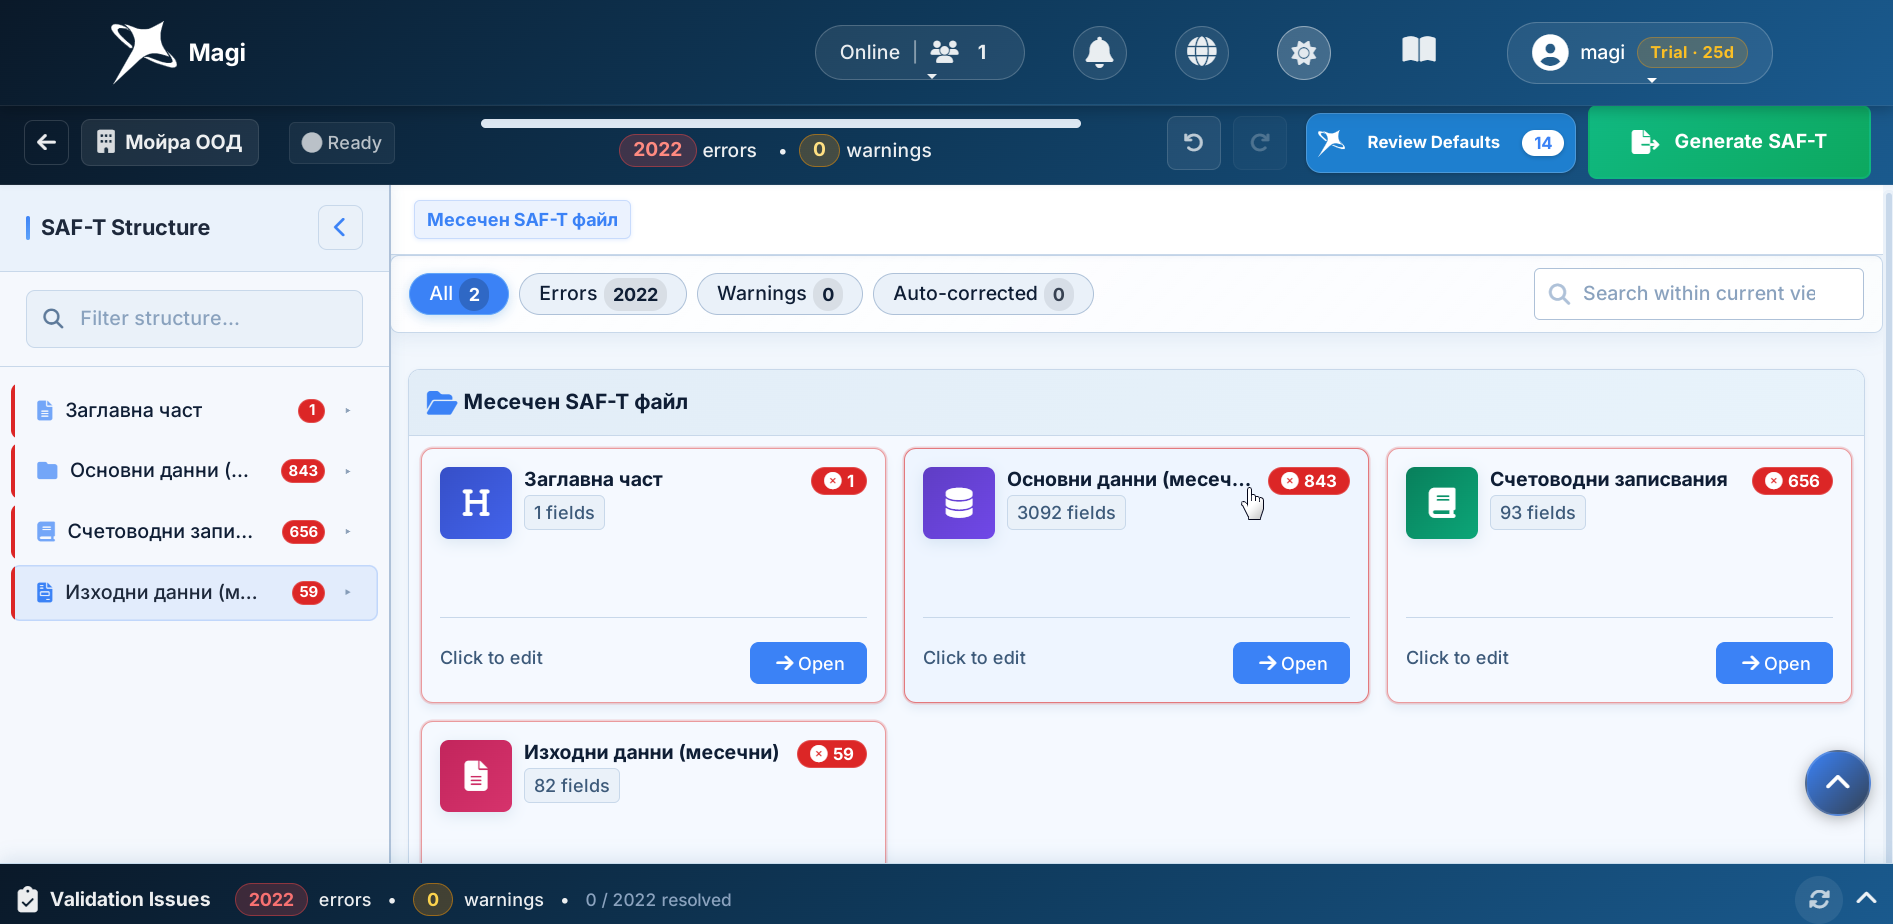
Task: Open the documentation book icon
Action: tap(1419, 50)
